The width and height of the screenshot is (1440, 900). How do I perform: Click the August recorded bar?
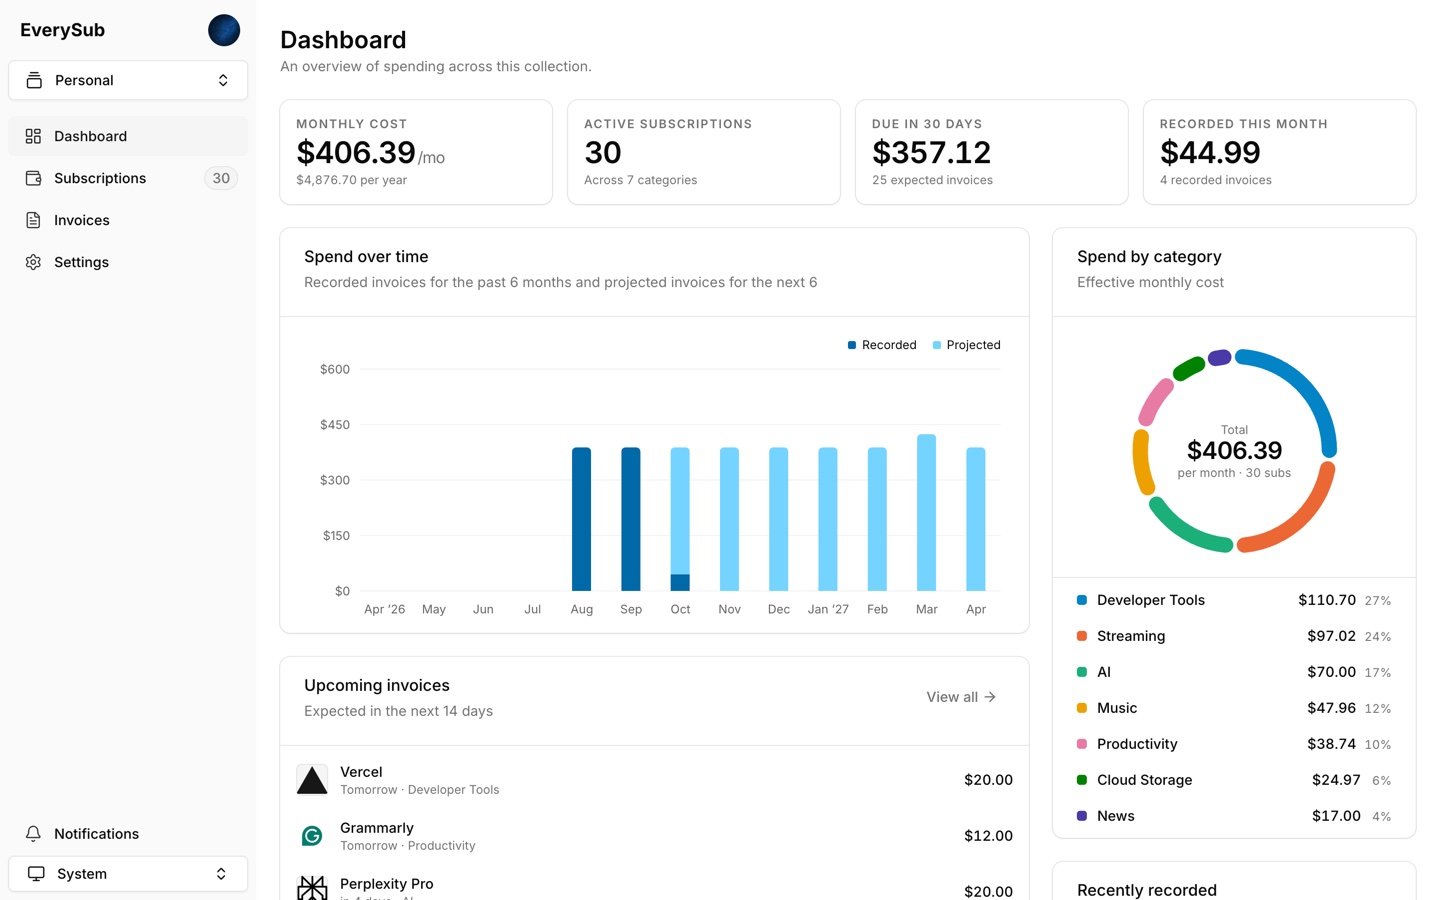[581, 519]
